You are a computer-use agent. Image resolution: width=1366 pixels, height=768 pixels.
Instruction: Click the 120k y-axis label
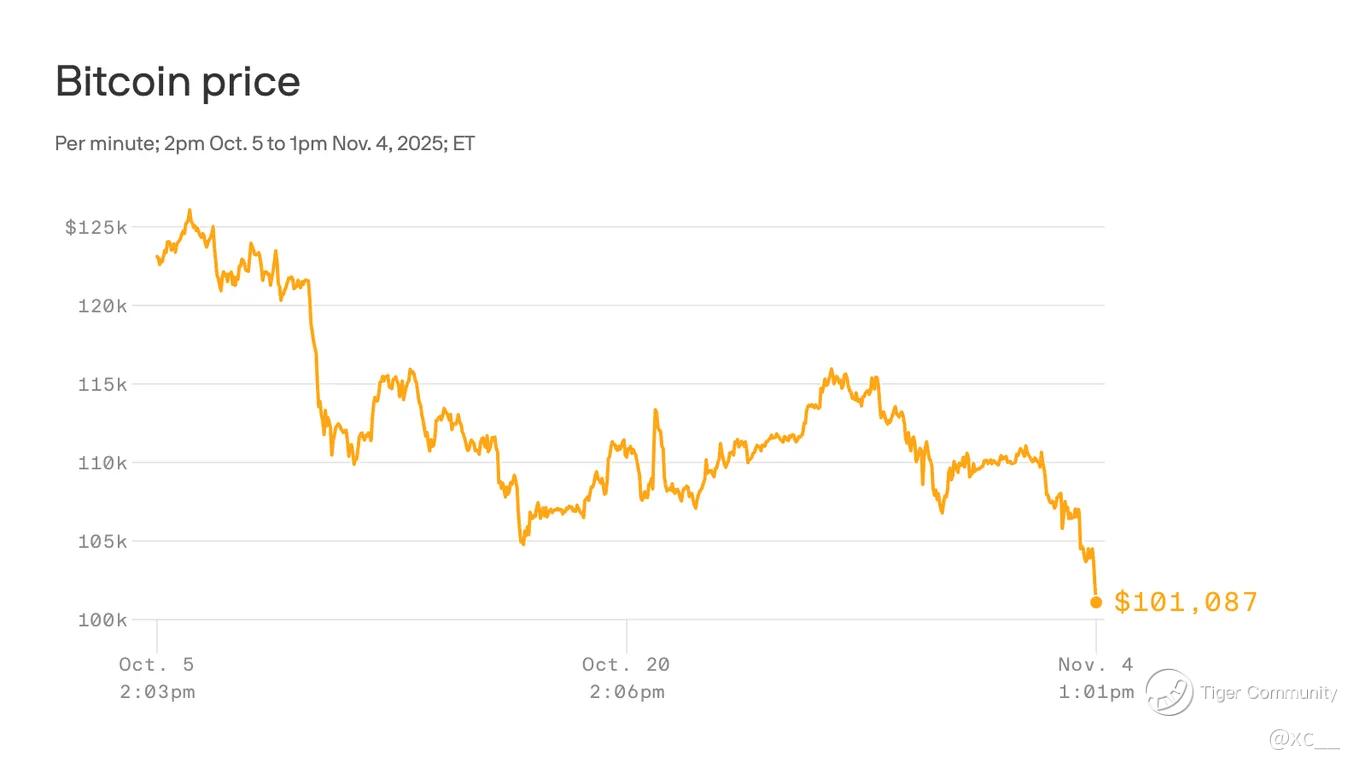[102, 306]
